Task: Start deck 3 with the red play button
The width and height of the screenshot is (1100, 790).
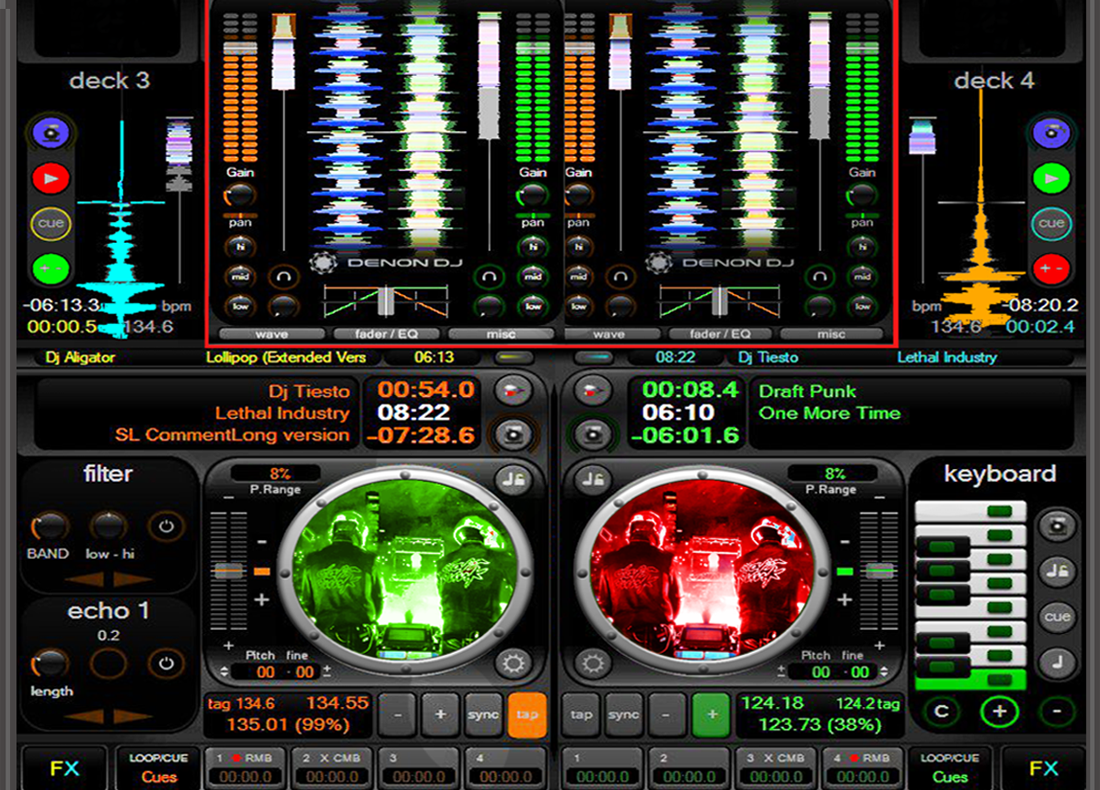Action: (51, 178)
